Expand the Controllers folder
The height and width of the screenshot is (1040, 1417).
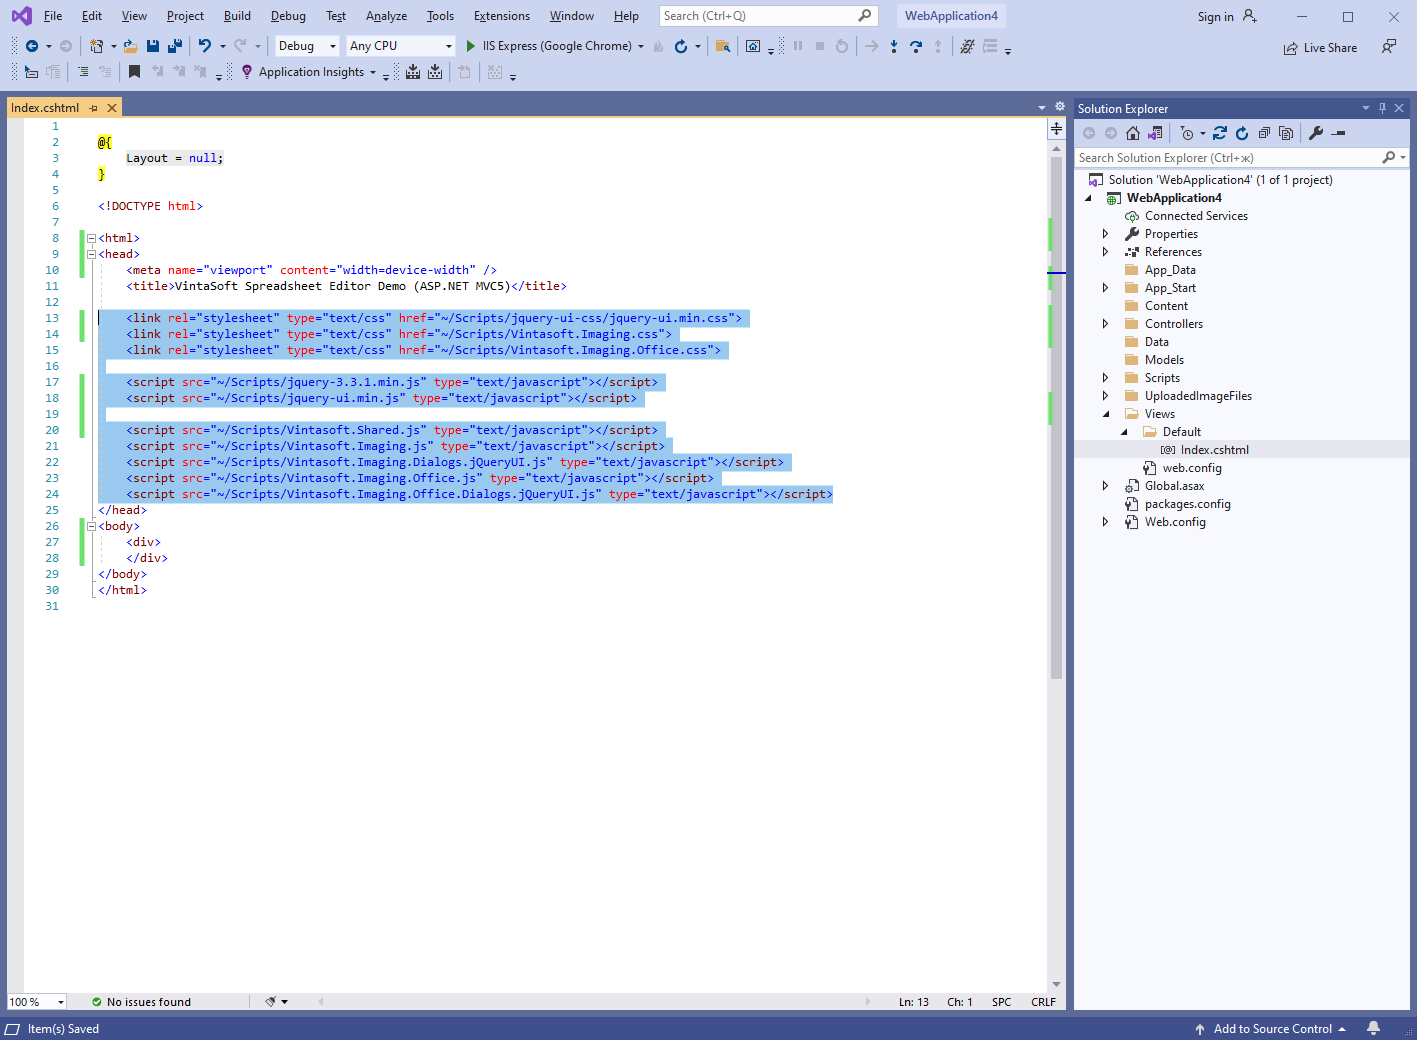(x=1106, y=324)
